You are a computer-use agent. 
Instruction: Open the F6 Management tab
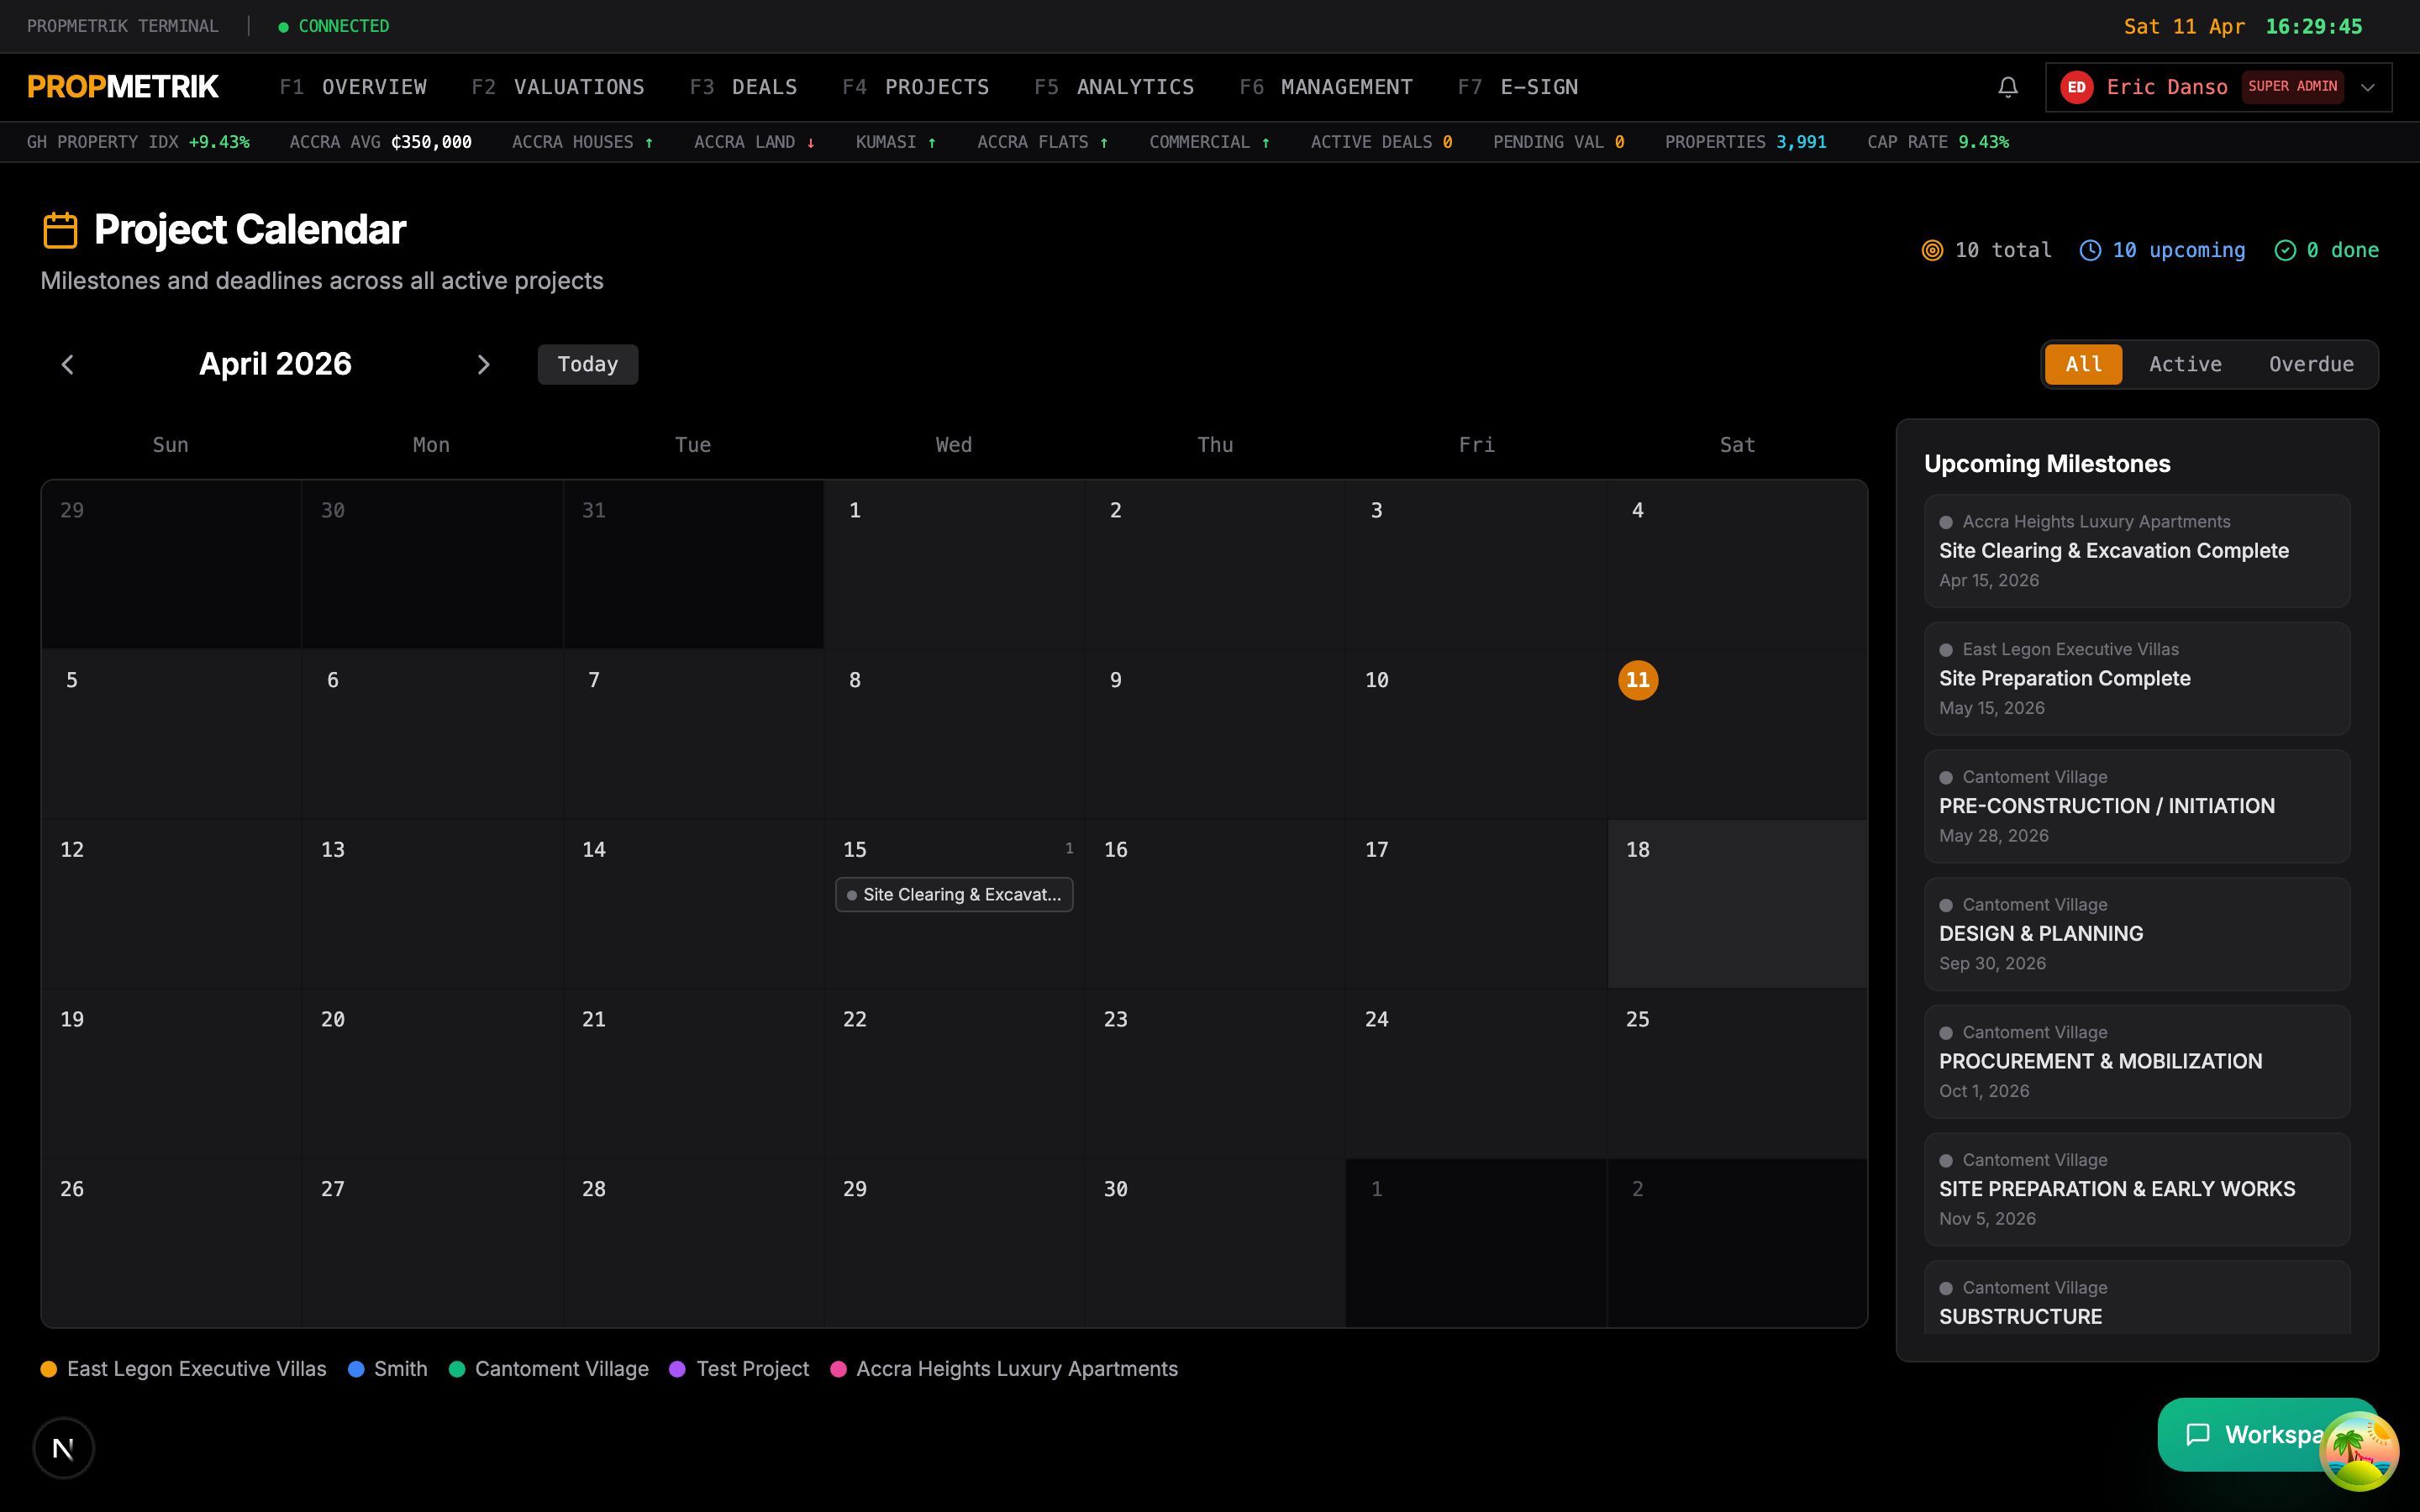click(x=1326, y=87)
